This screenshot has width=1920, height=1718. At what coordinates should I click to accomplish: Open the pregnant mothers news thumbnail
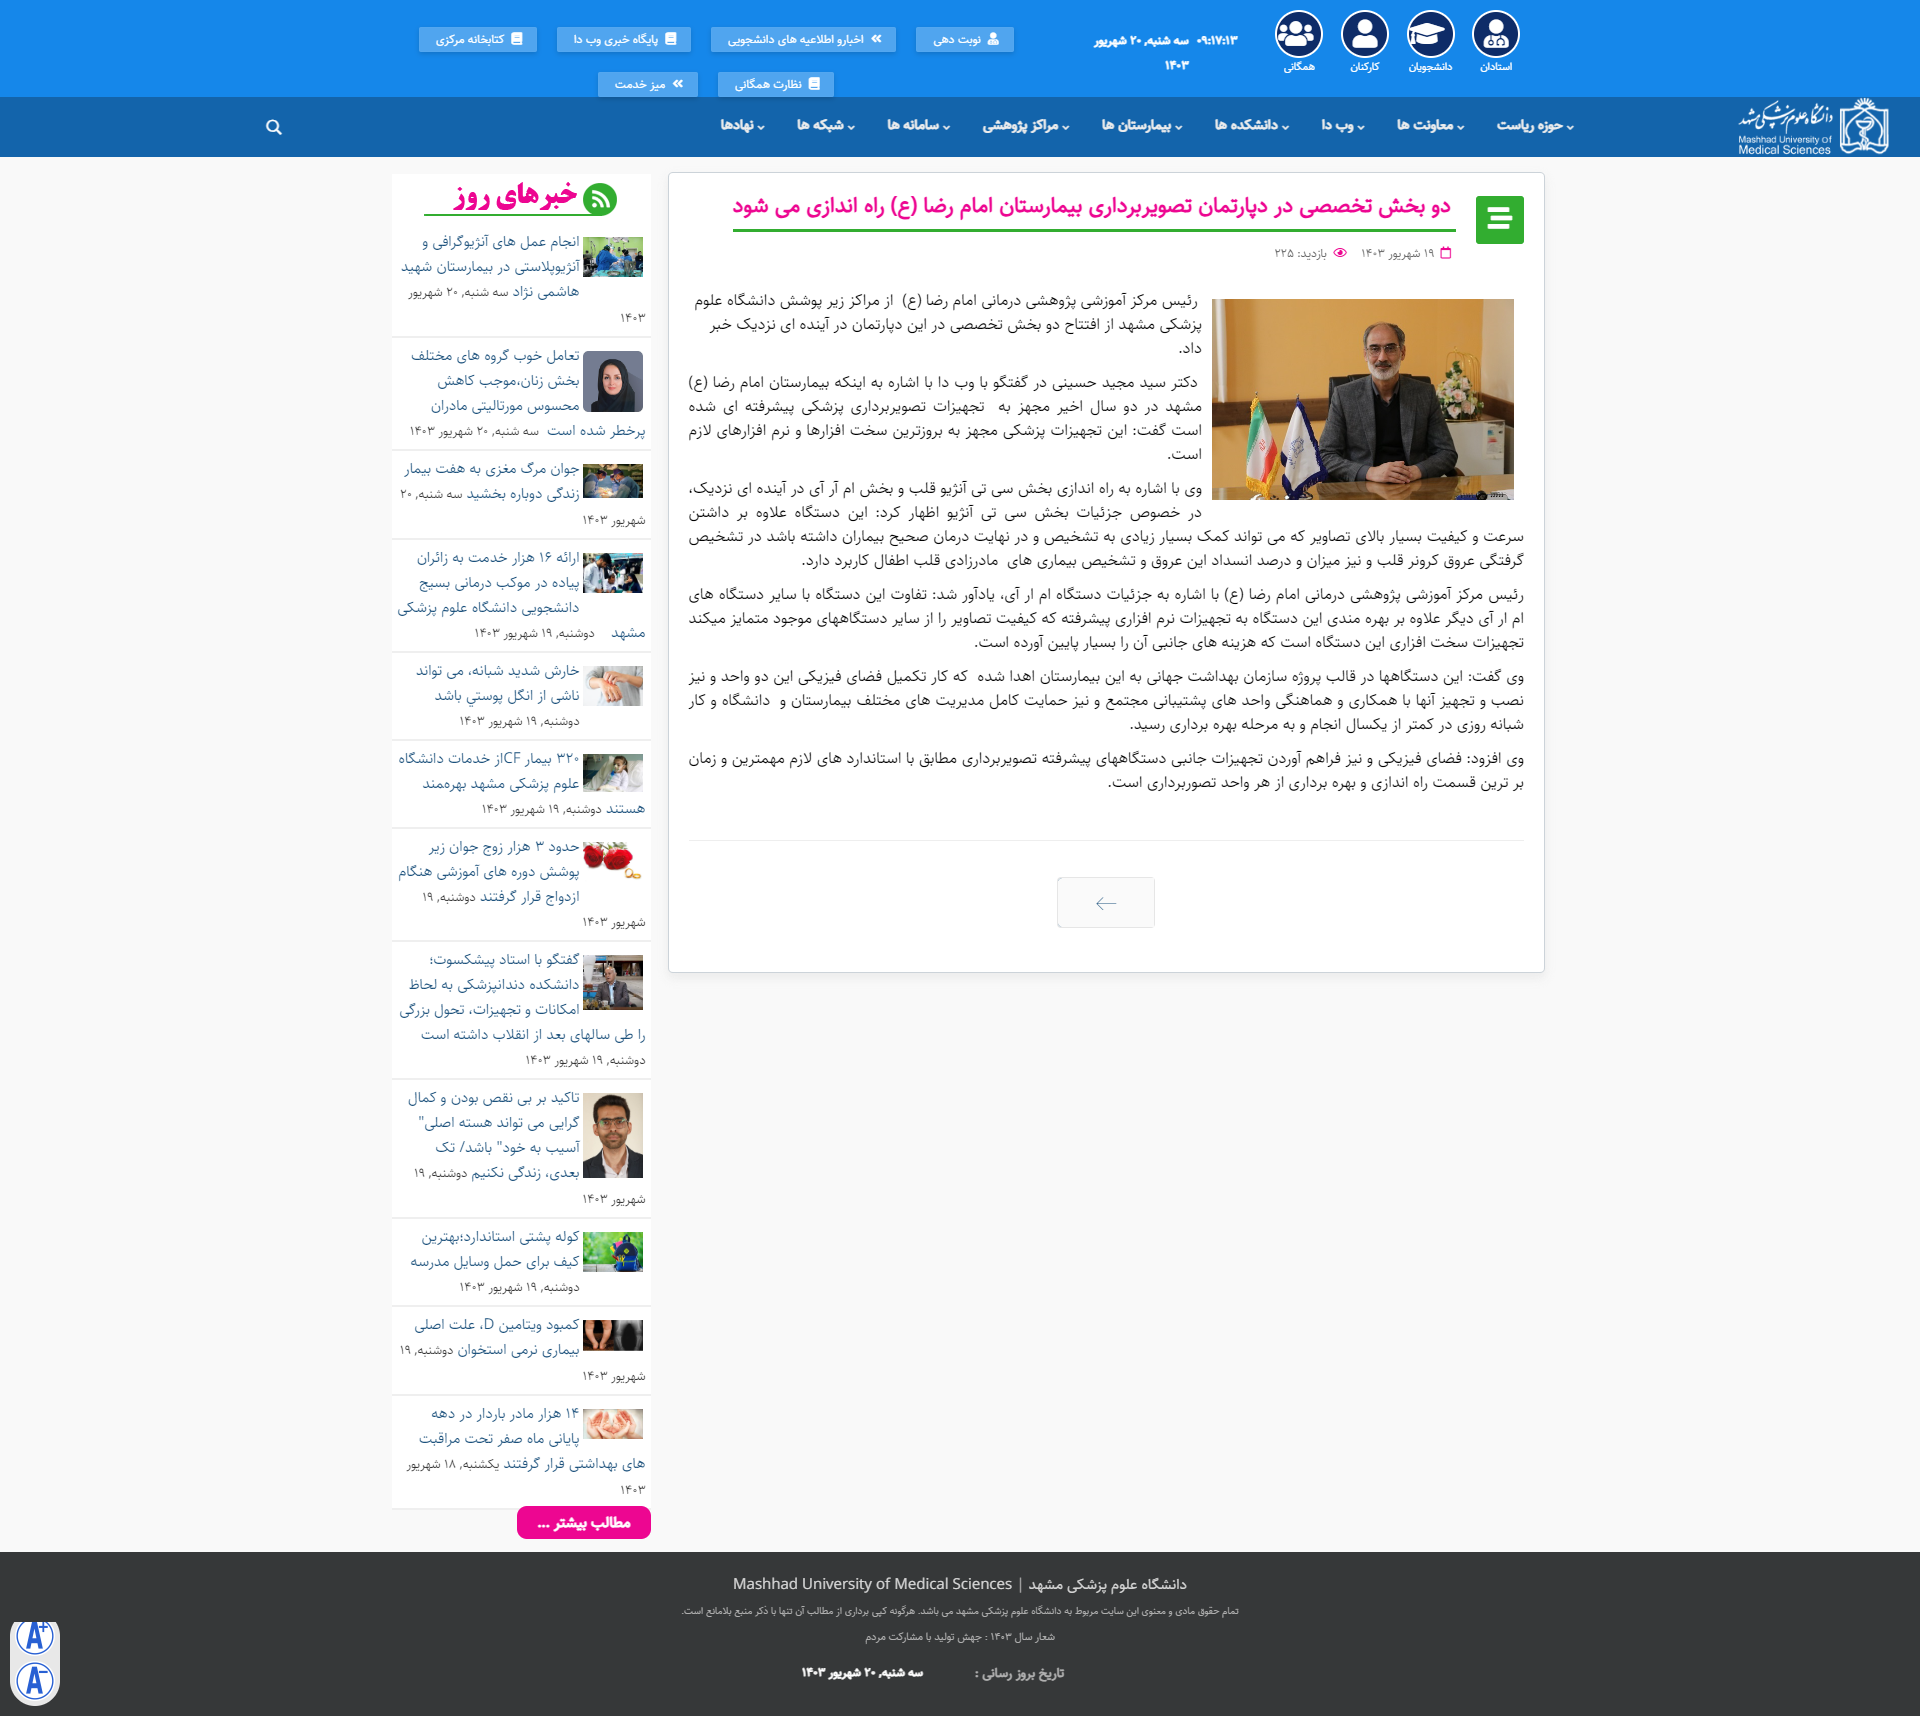[613, 1424]
